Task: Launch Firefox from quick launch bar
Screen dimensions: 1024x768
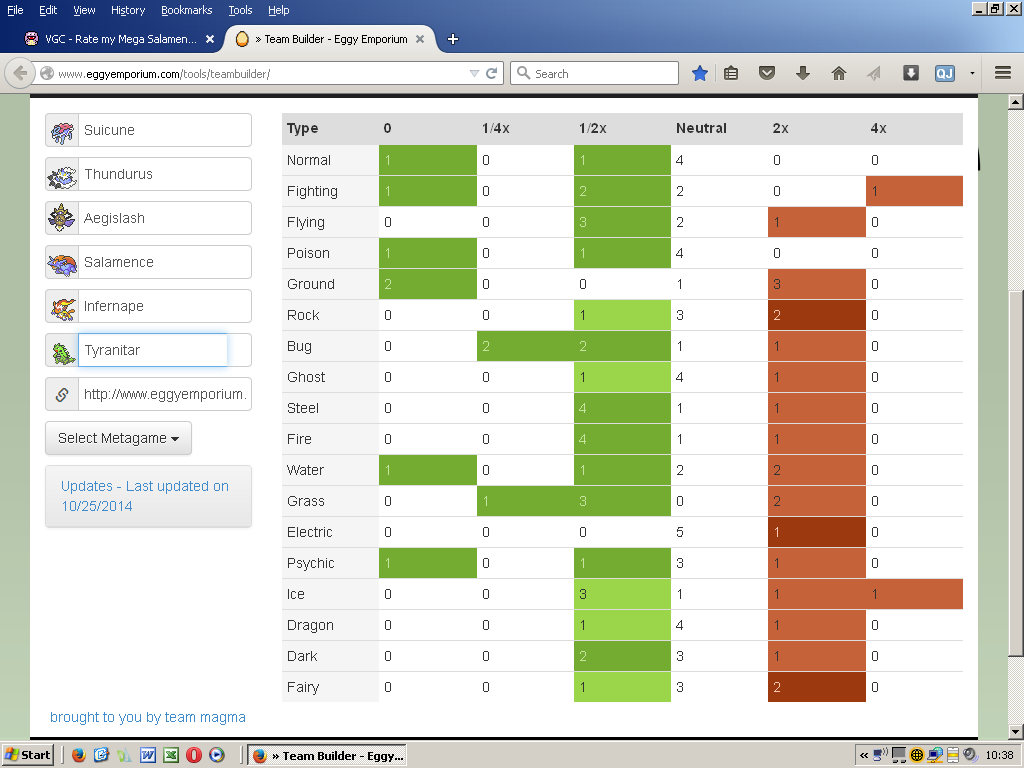Action: point(79,755)
